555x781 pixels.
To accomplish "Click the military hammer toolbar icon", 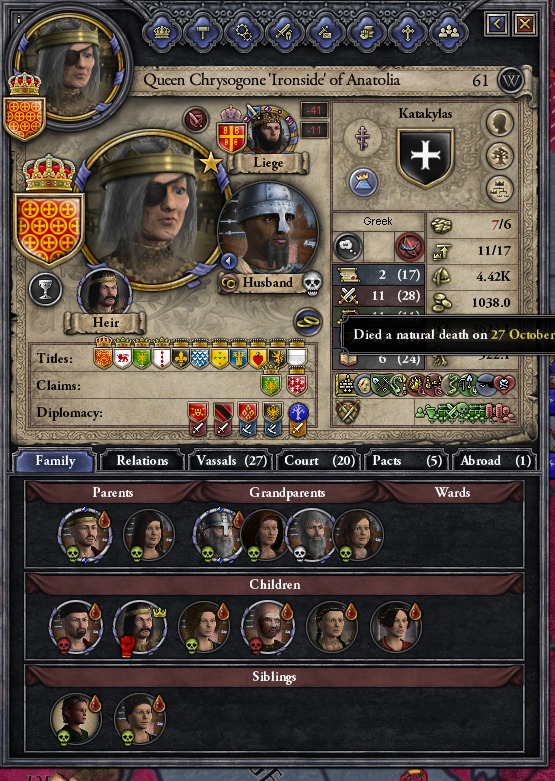I will click(202, 32).
